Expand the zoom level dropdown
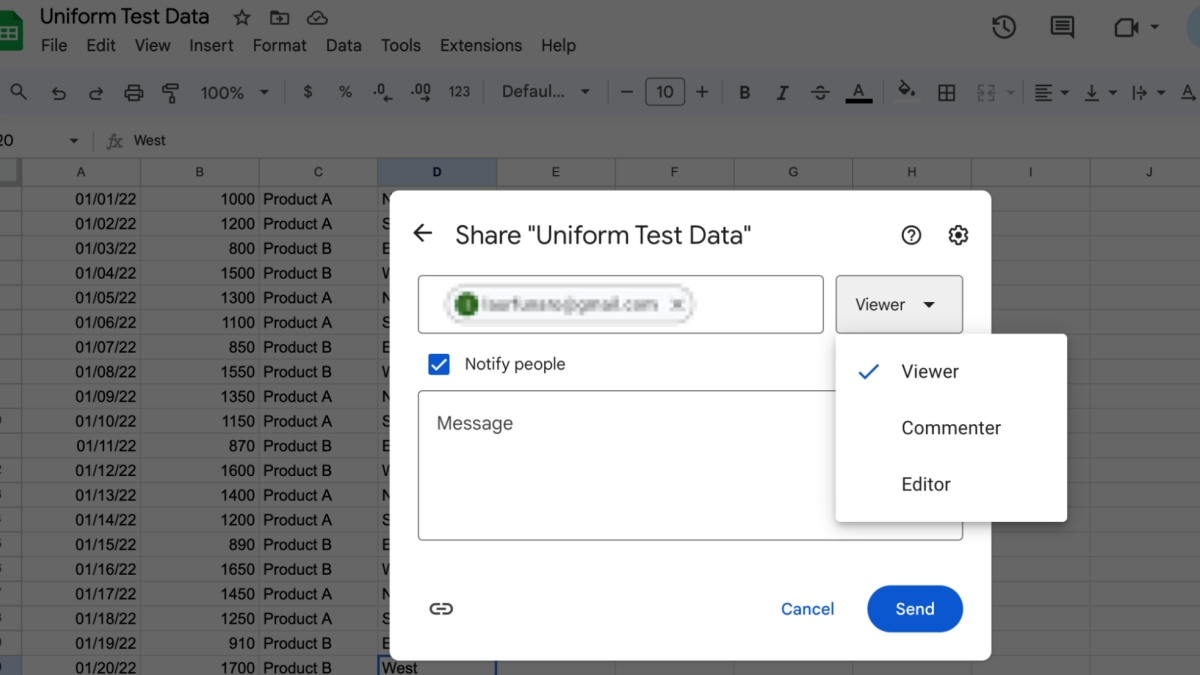1200x675 pixels. click(x=233, y=91)
